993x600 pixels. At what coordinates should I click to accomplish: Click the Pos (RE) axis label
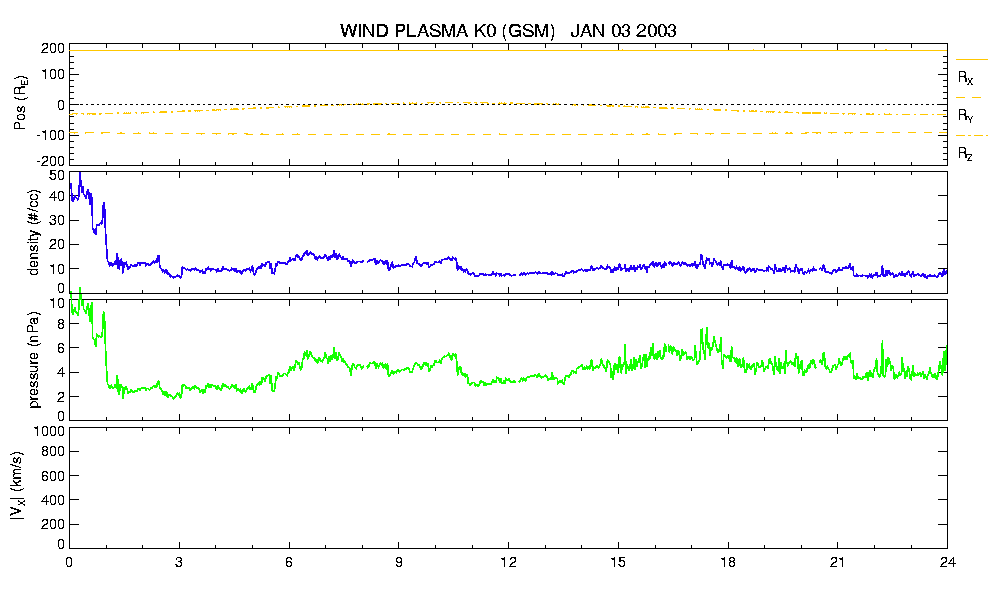[21, 103]
